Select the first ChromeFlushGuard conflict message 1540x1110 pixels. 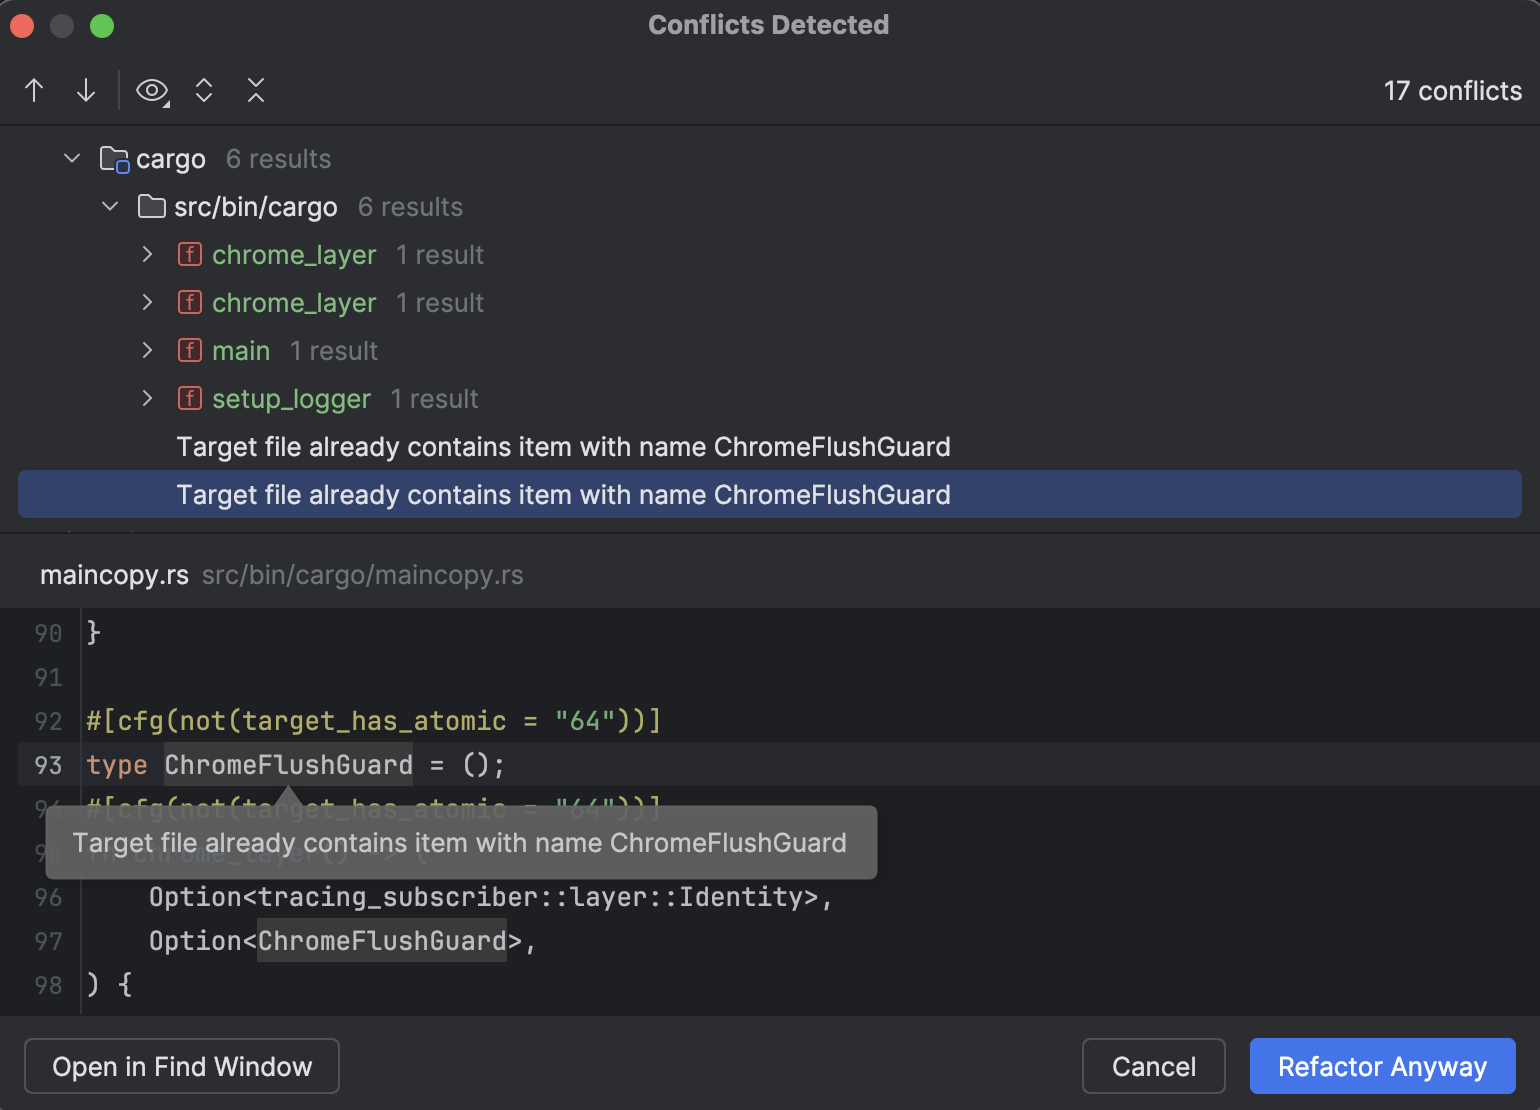pyautogui.click(x=563, y=446)
